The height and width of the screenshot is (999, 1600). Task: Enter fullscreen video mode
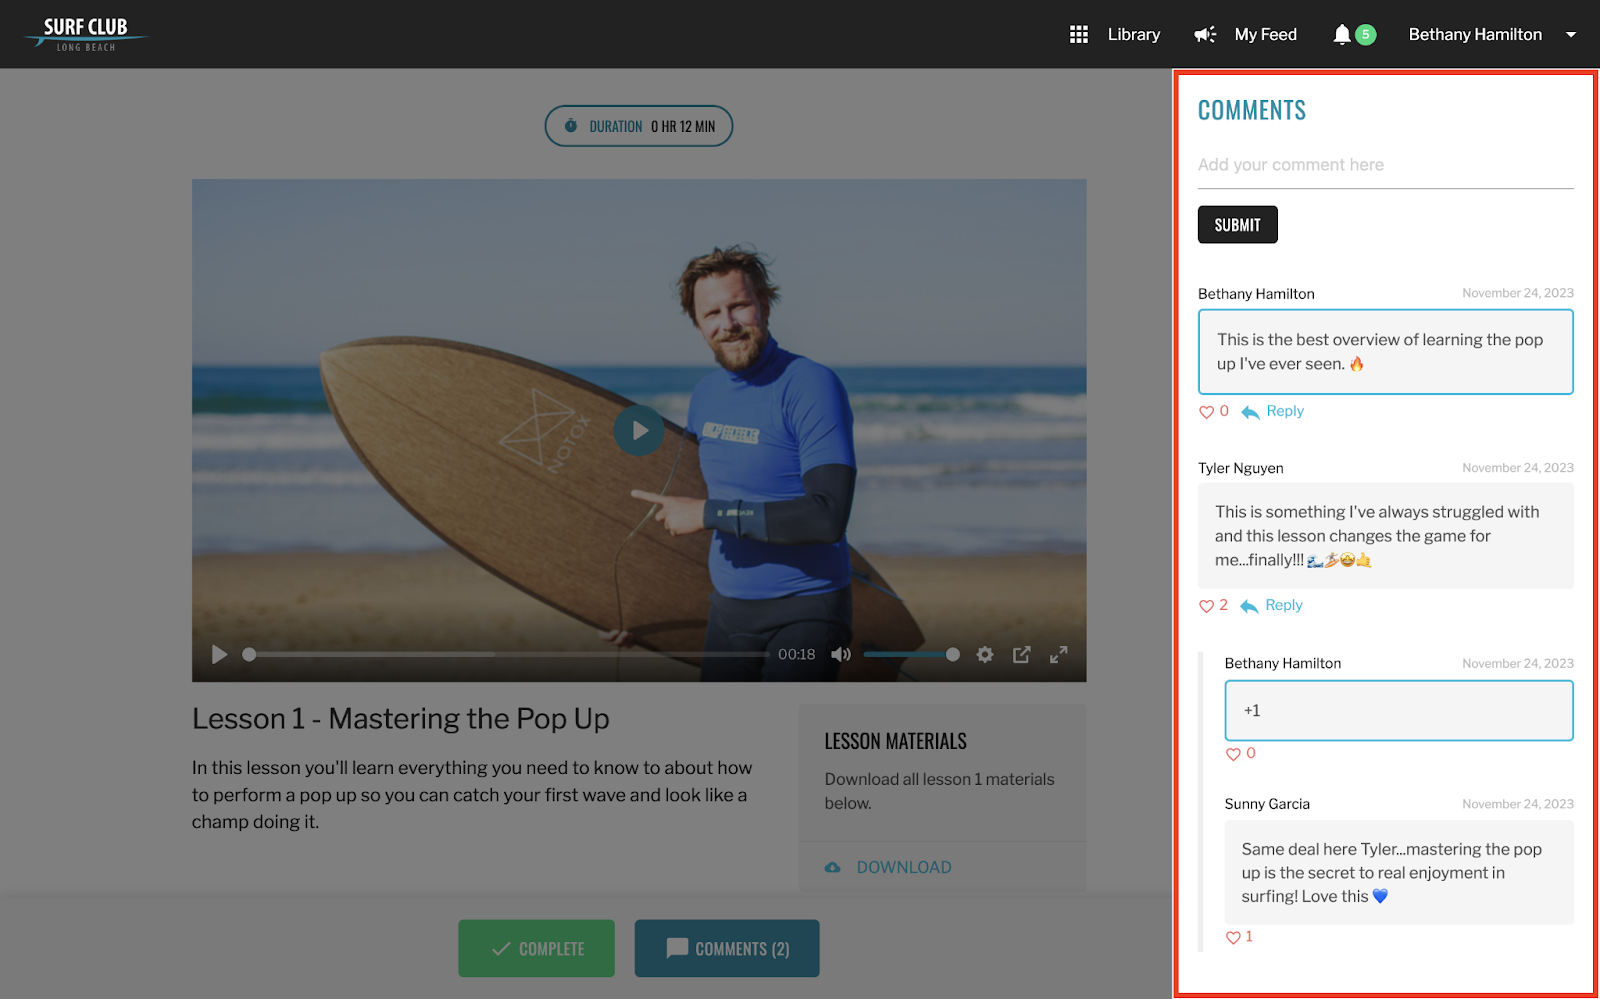1058,654
